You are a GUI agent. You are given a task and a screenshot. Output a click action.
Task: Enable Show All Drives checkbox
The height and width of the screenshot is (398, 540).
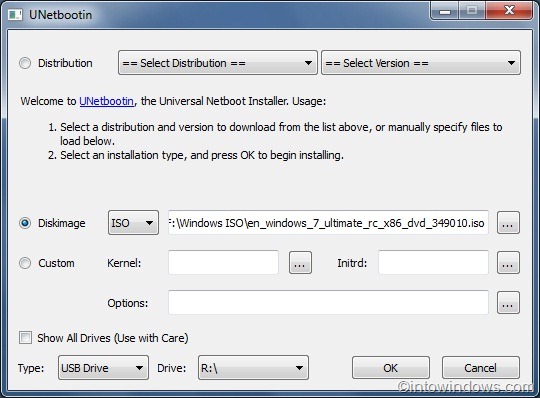click(25, 338)
